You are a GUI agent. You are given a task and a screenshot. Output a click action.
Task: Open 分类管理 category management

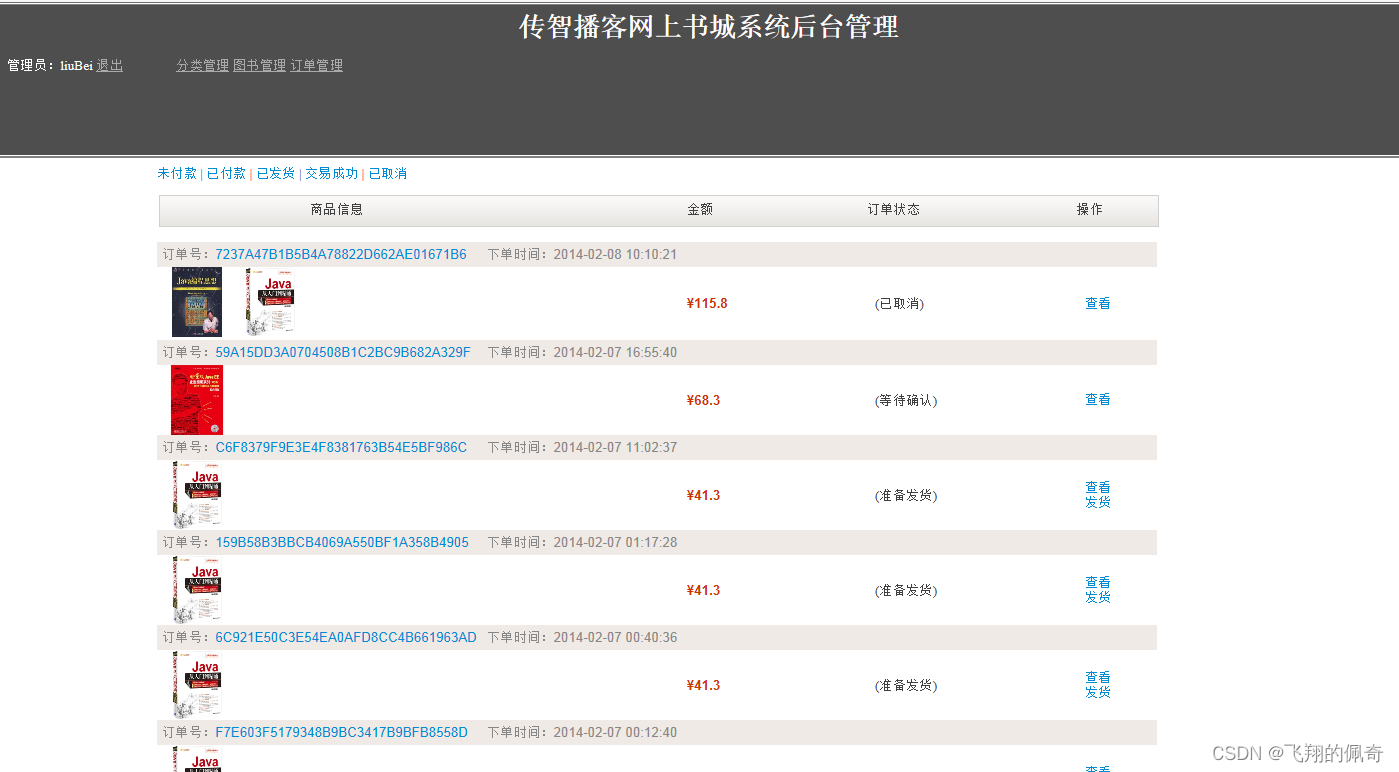click(x=203, y=65)
